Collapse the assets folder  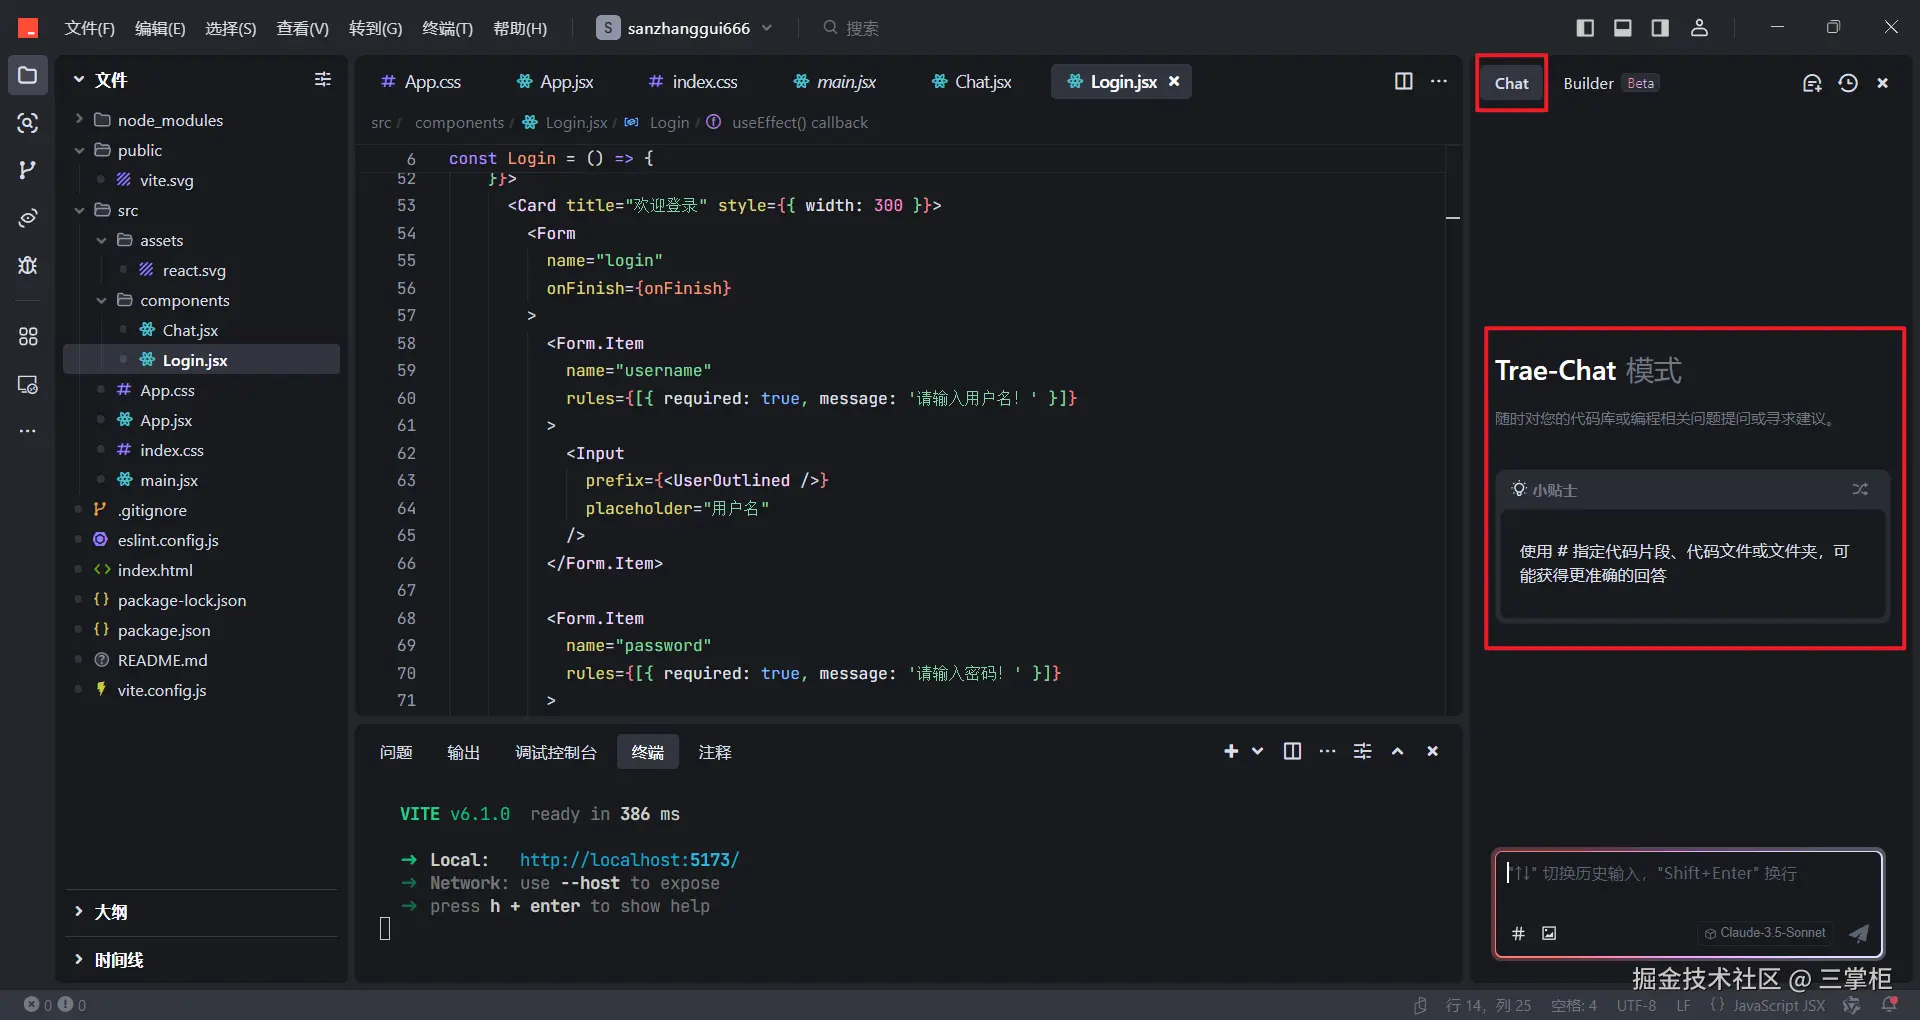101,240
